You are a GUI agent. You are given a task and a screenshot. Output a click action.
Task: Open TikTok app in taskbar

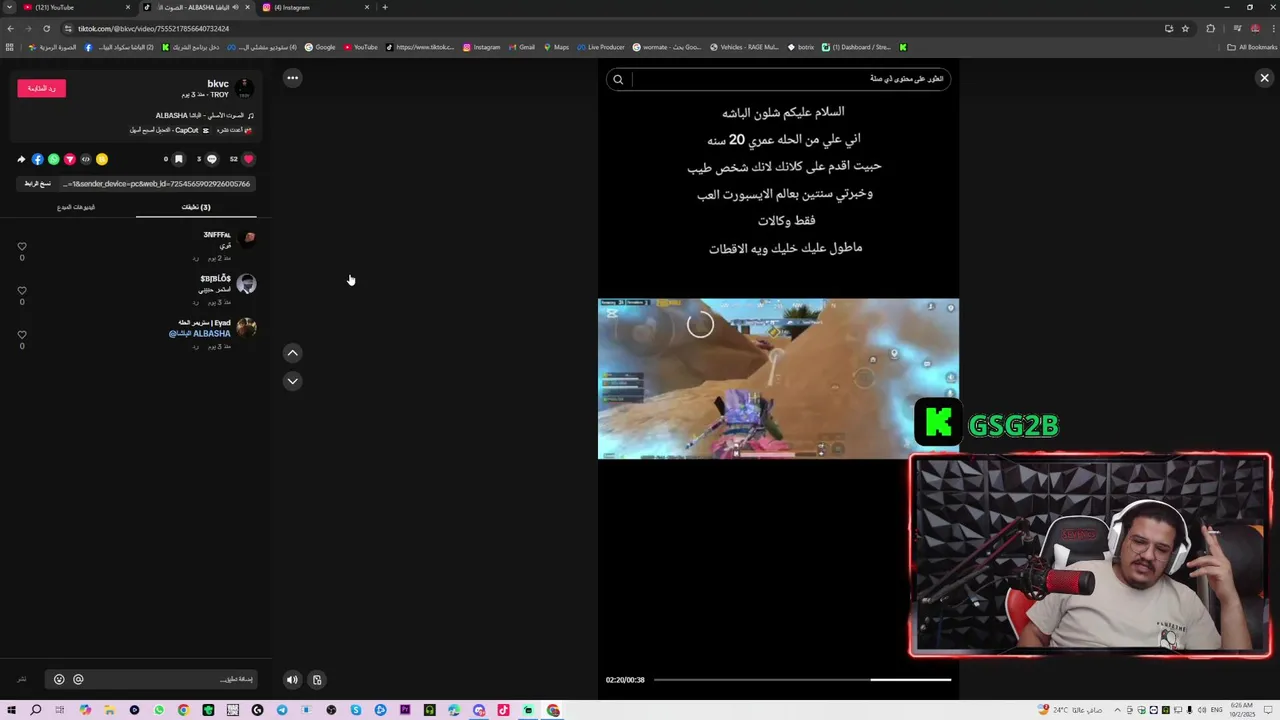coord(503,710)
